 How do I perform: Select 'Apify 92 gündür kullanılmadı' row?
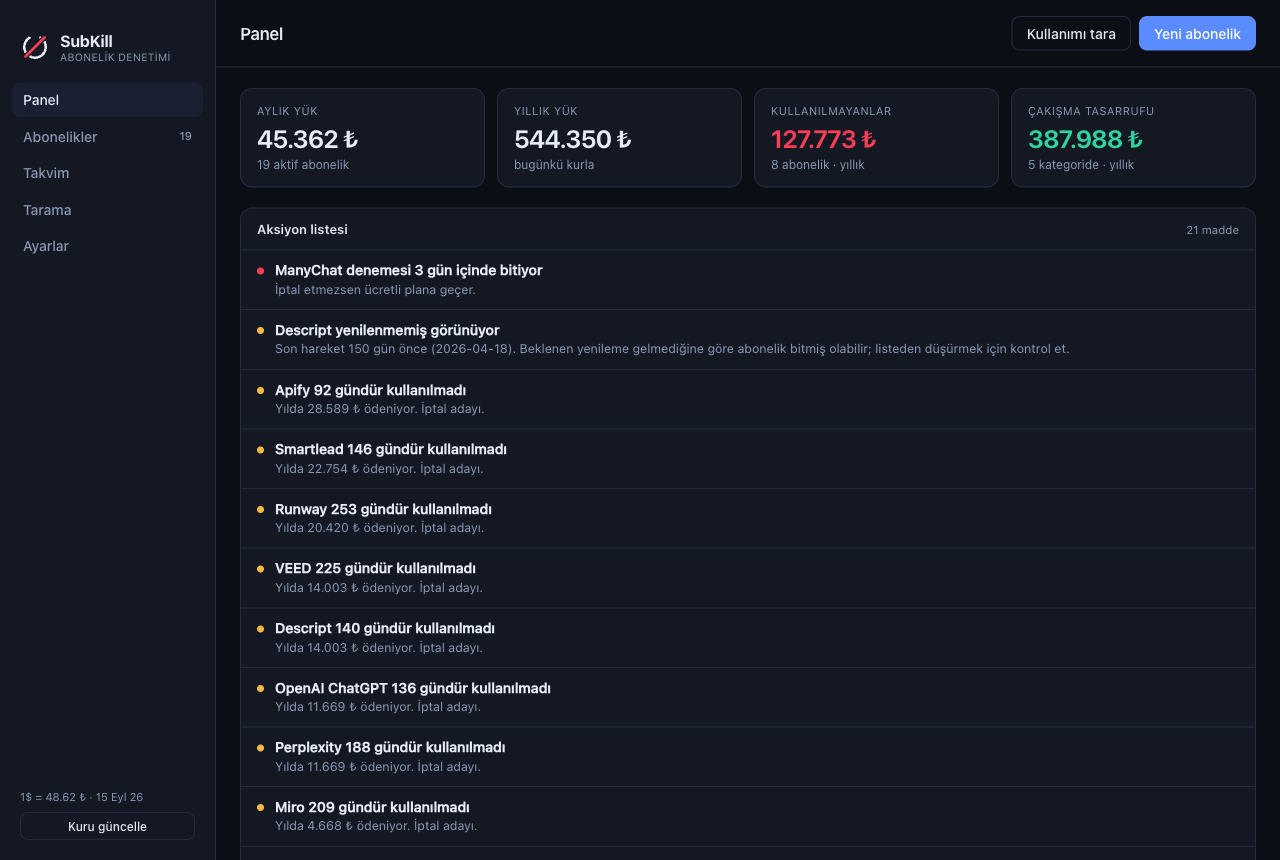point(748,399)
